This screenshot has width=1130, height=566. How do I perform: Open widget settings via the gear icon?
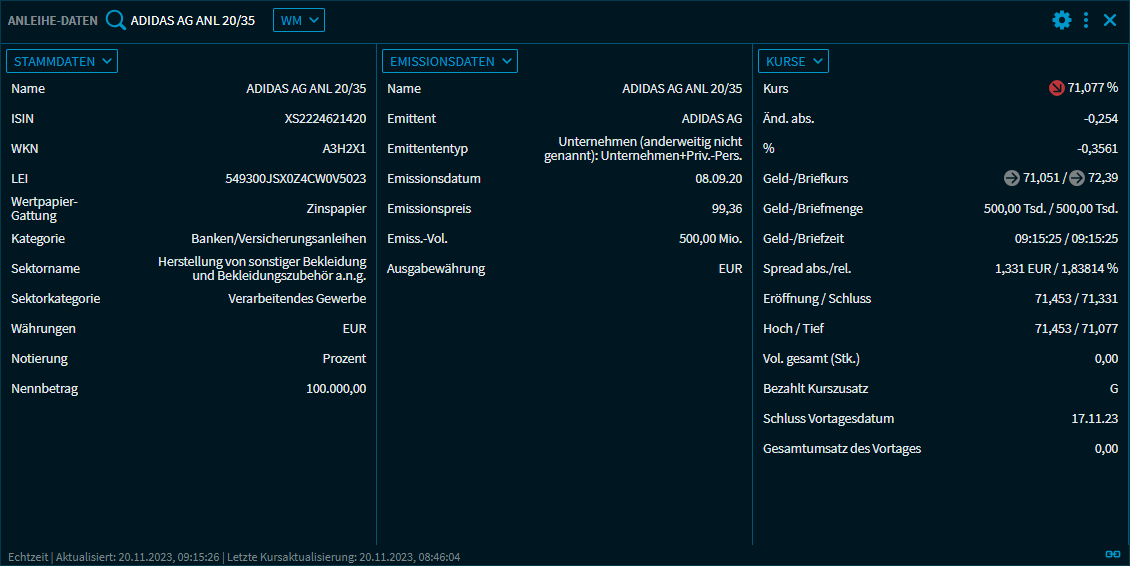coord(1062,20)
